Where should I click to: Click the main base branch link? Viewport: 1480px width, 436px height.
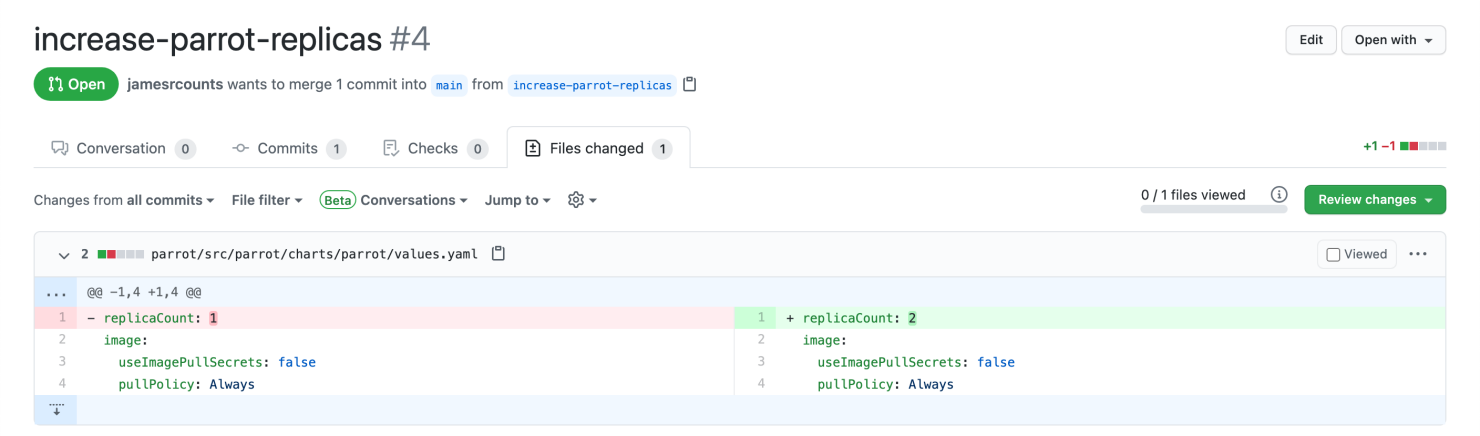pyautogui.click(x=449, y=85)
